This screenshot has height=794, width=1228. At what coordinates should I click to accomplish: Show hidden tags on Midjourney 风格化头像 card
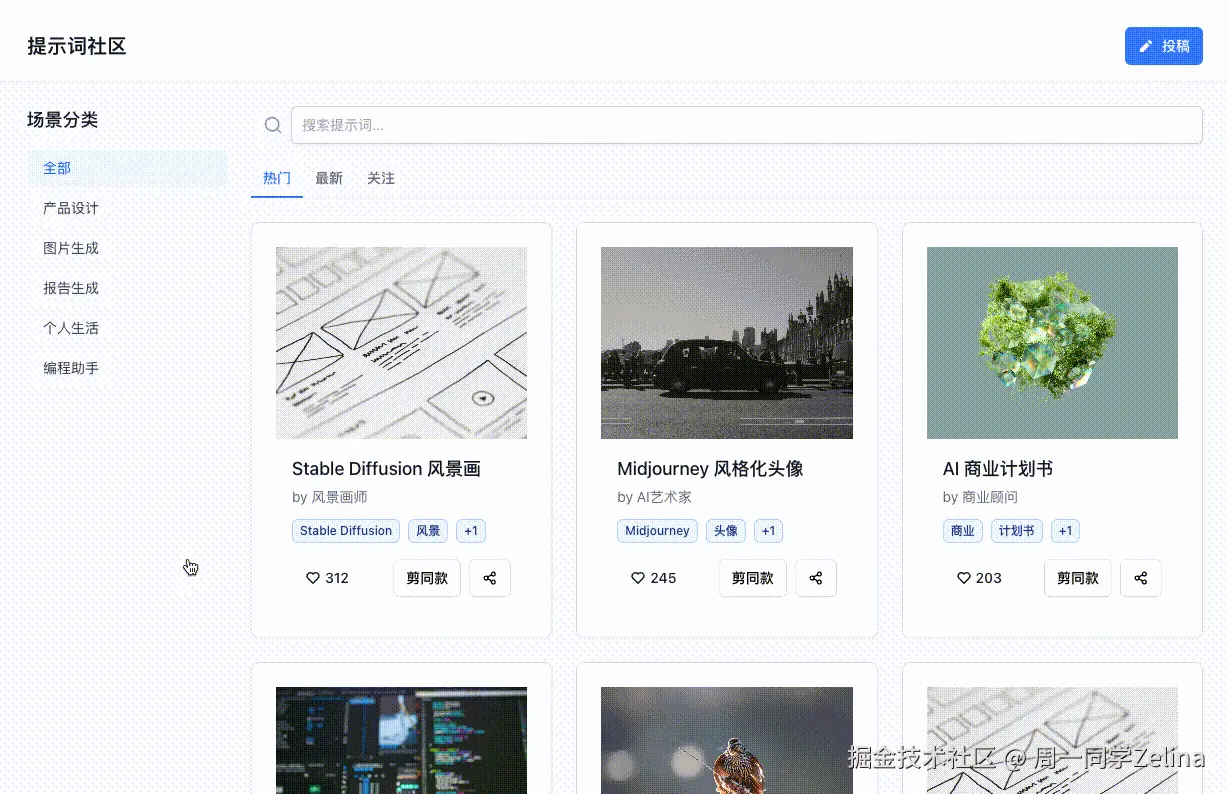pos(768,531)
